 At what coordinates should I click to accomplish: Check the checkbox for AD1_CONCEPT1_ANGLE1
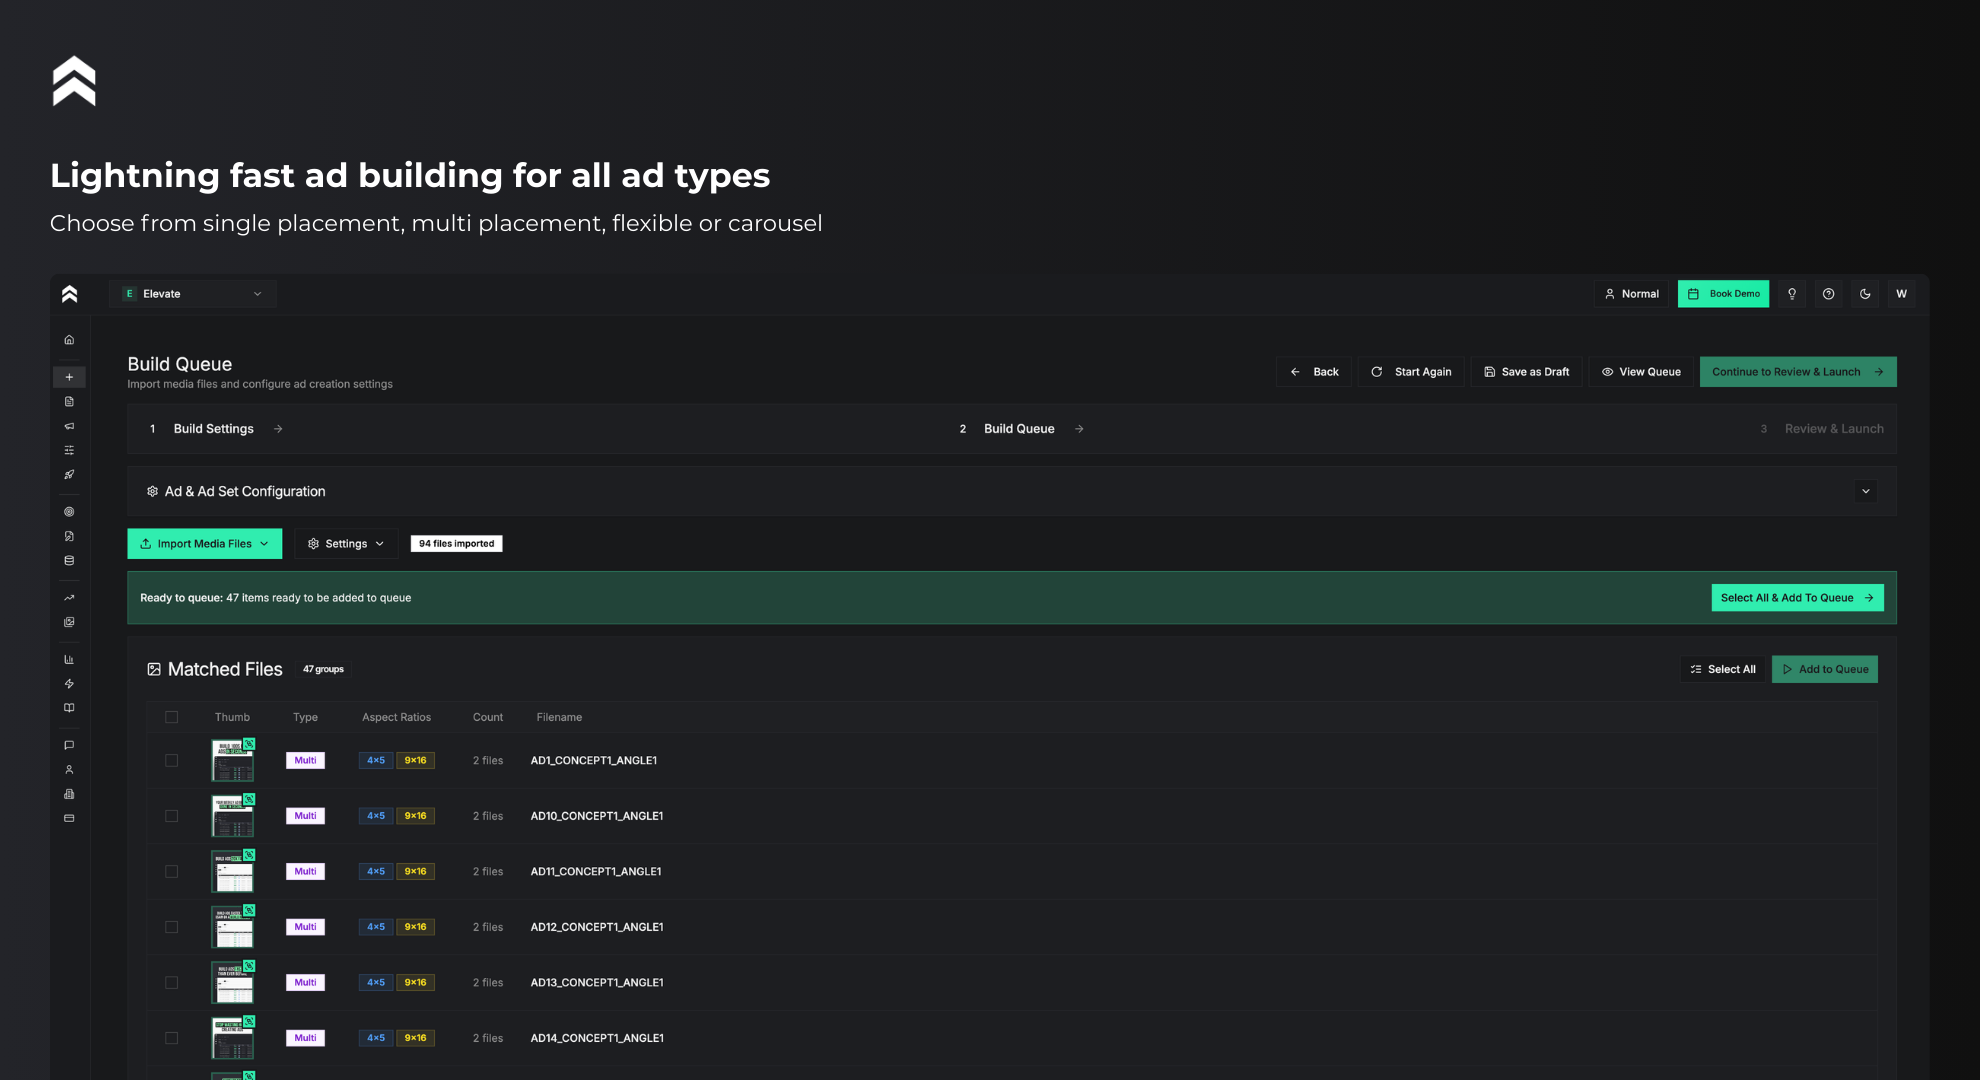coord(171,760)
